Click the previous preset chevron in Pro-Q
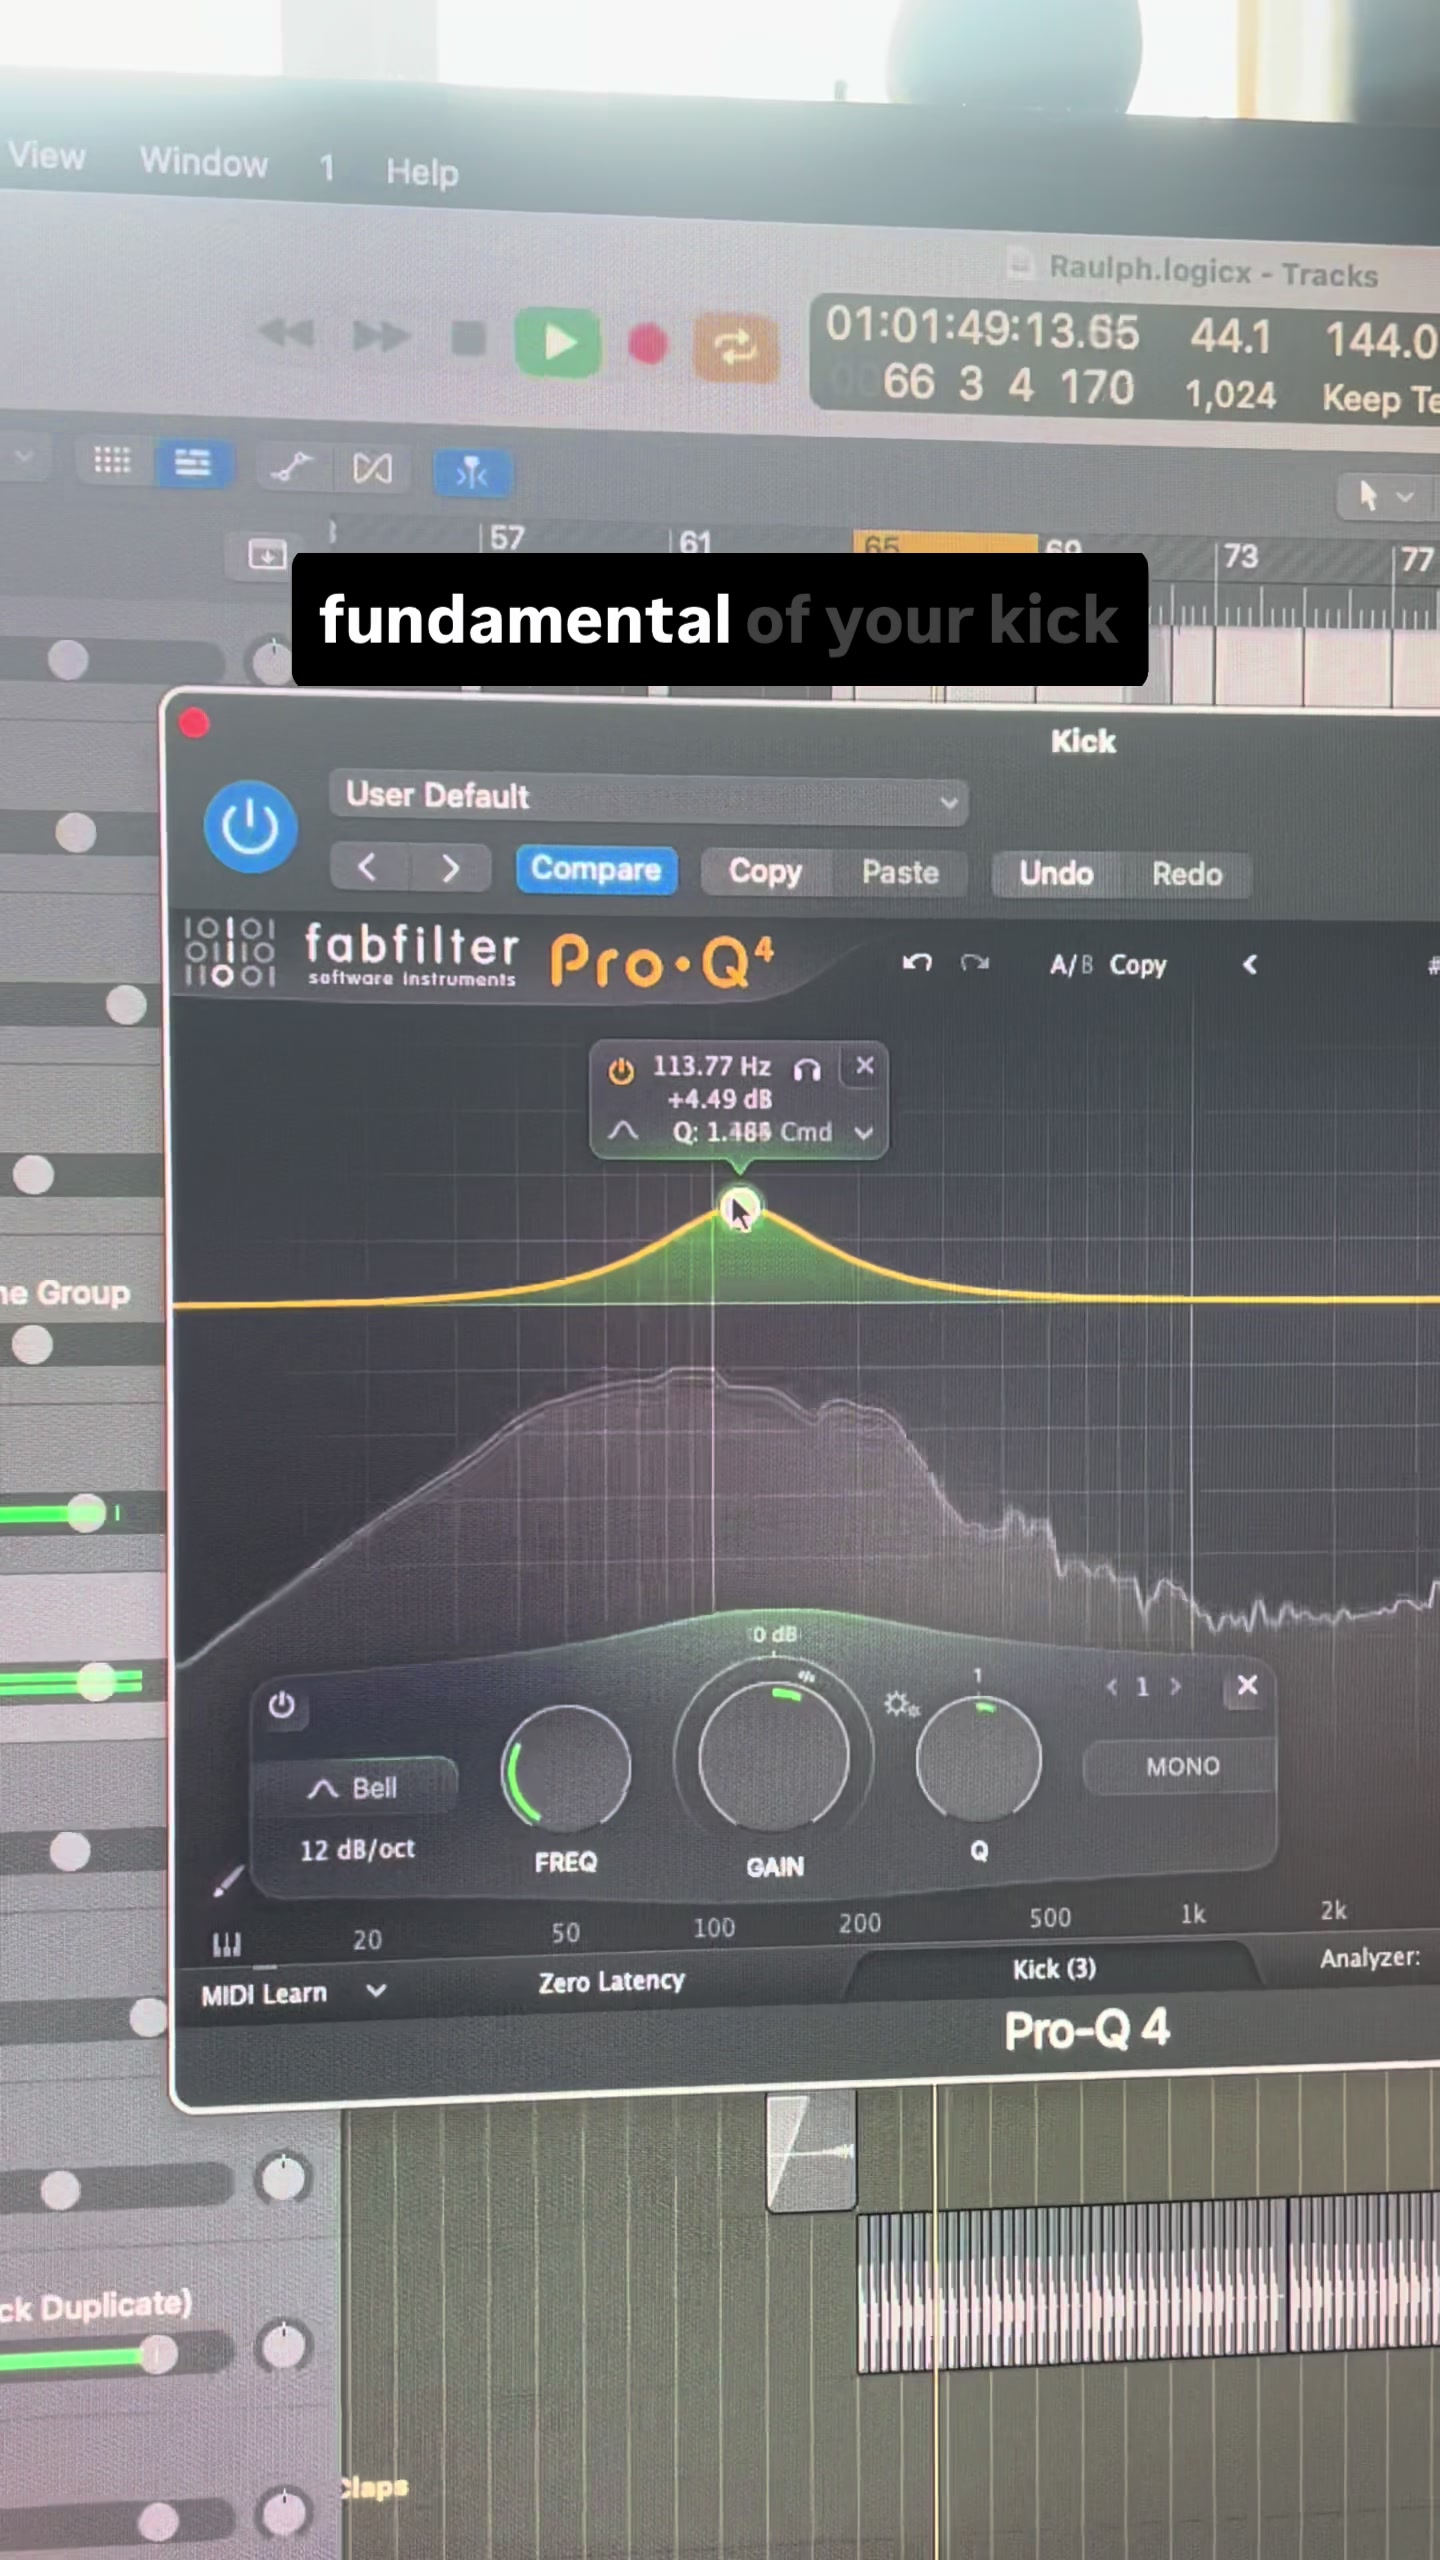 pos(1249,965)
